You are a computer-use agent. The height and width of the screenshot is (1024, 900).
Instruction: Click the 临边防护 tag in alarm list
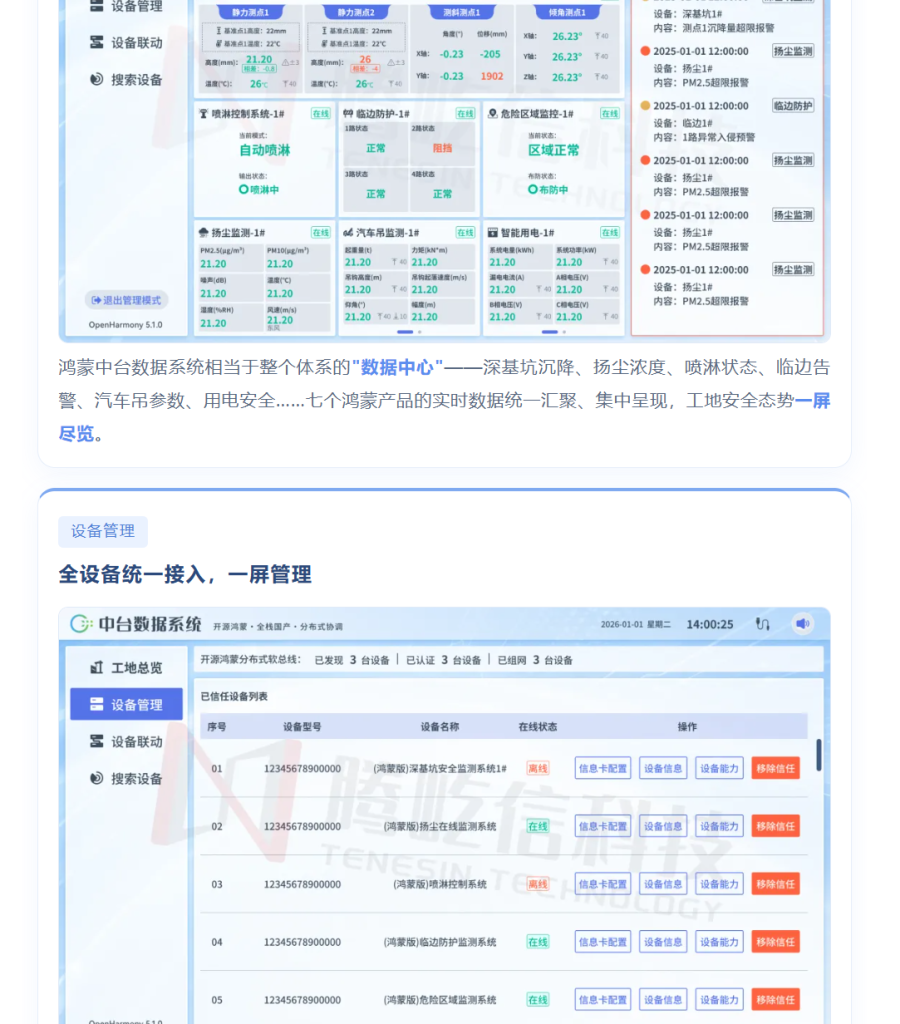coord(793,106)
